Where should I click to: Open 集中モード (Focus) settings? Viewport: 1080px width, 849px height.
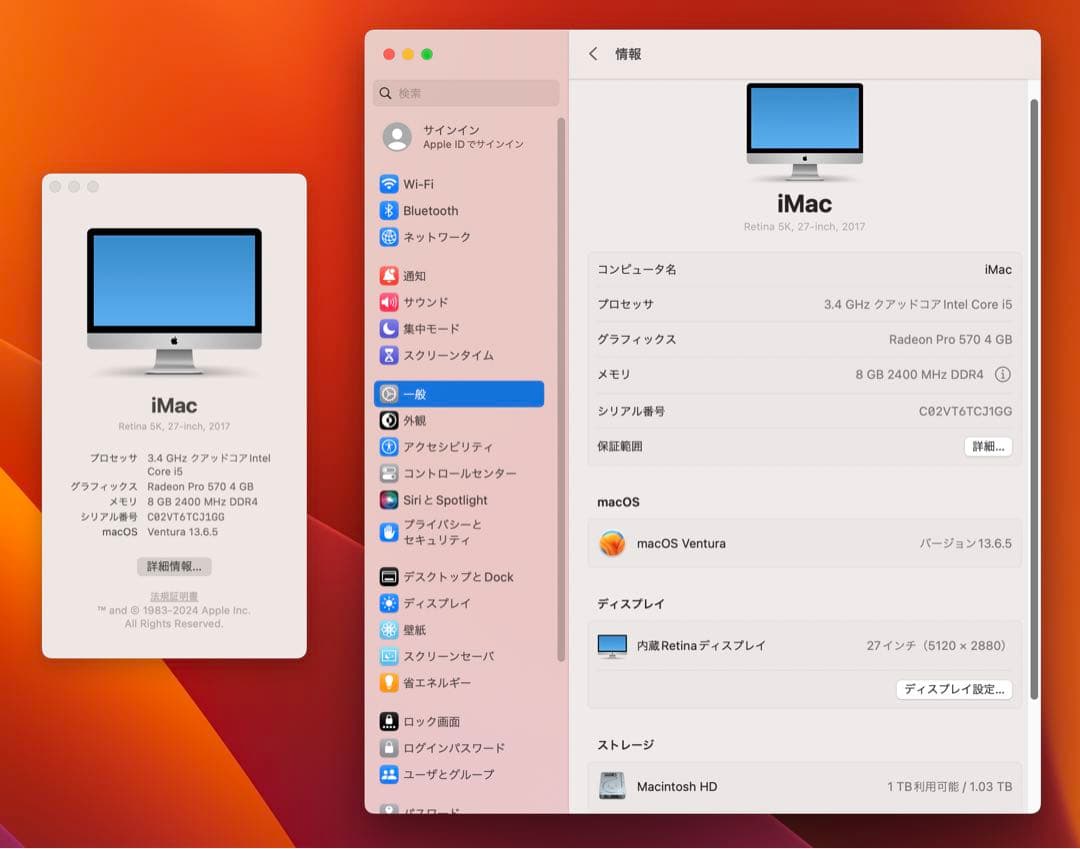point(434,328)
